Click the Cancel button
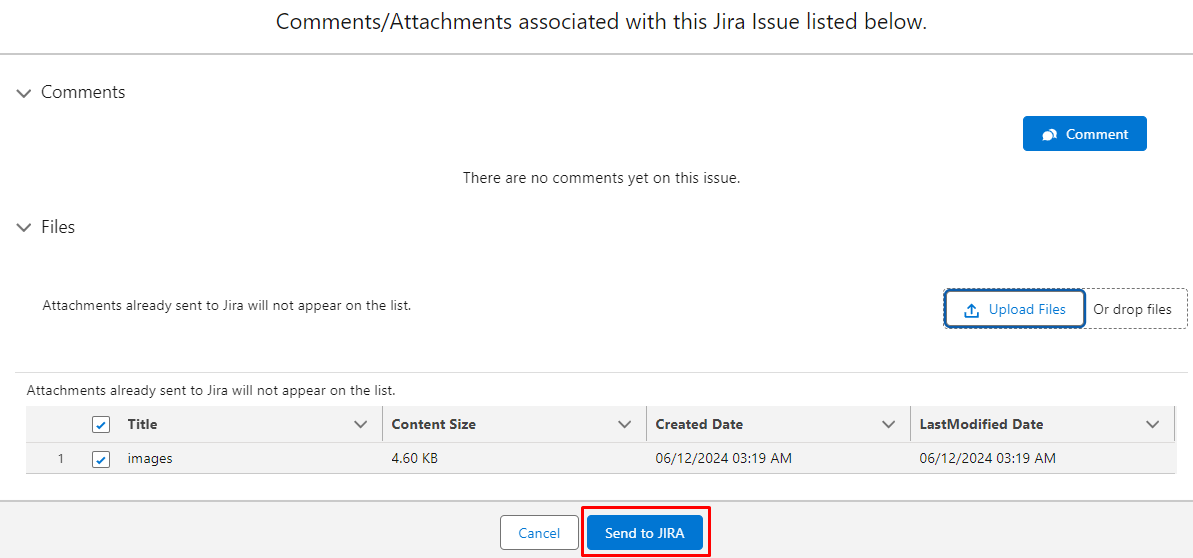 [539, 533]
